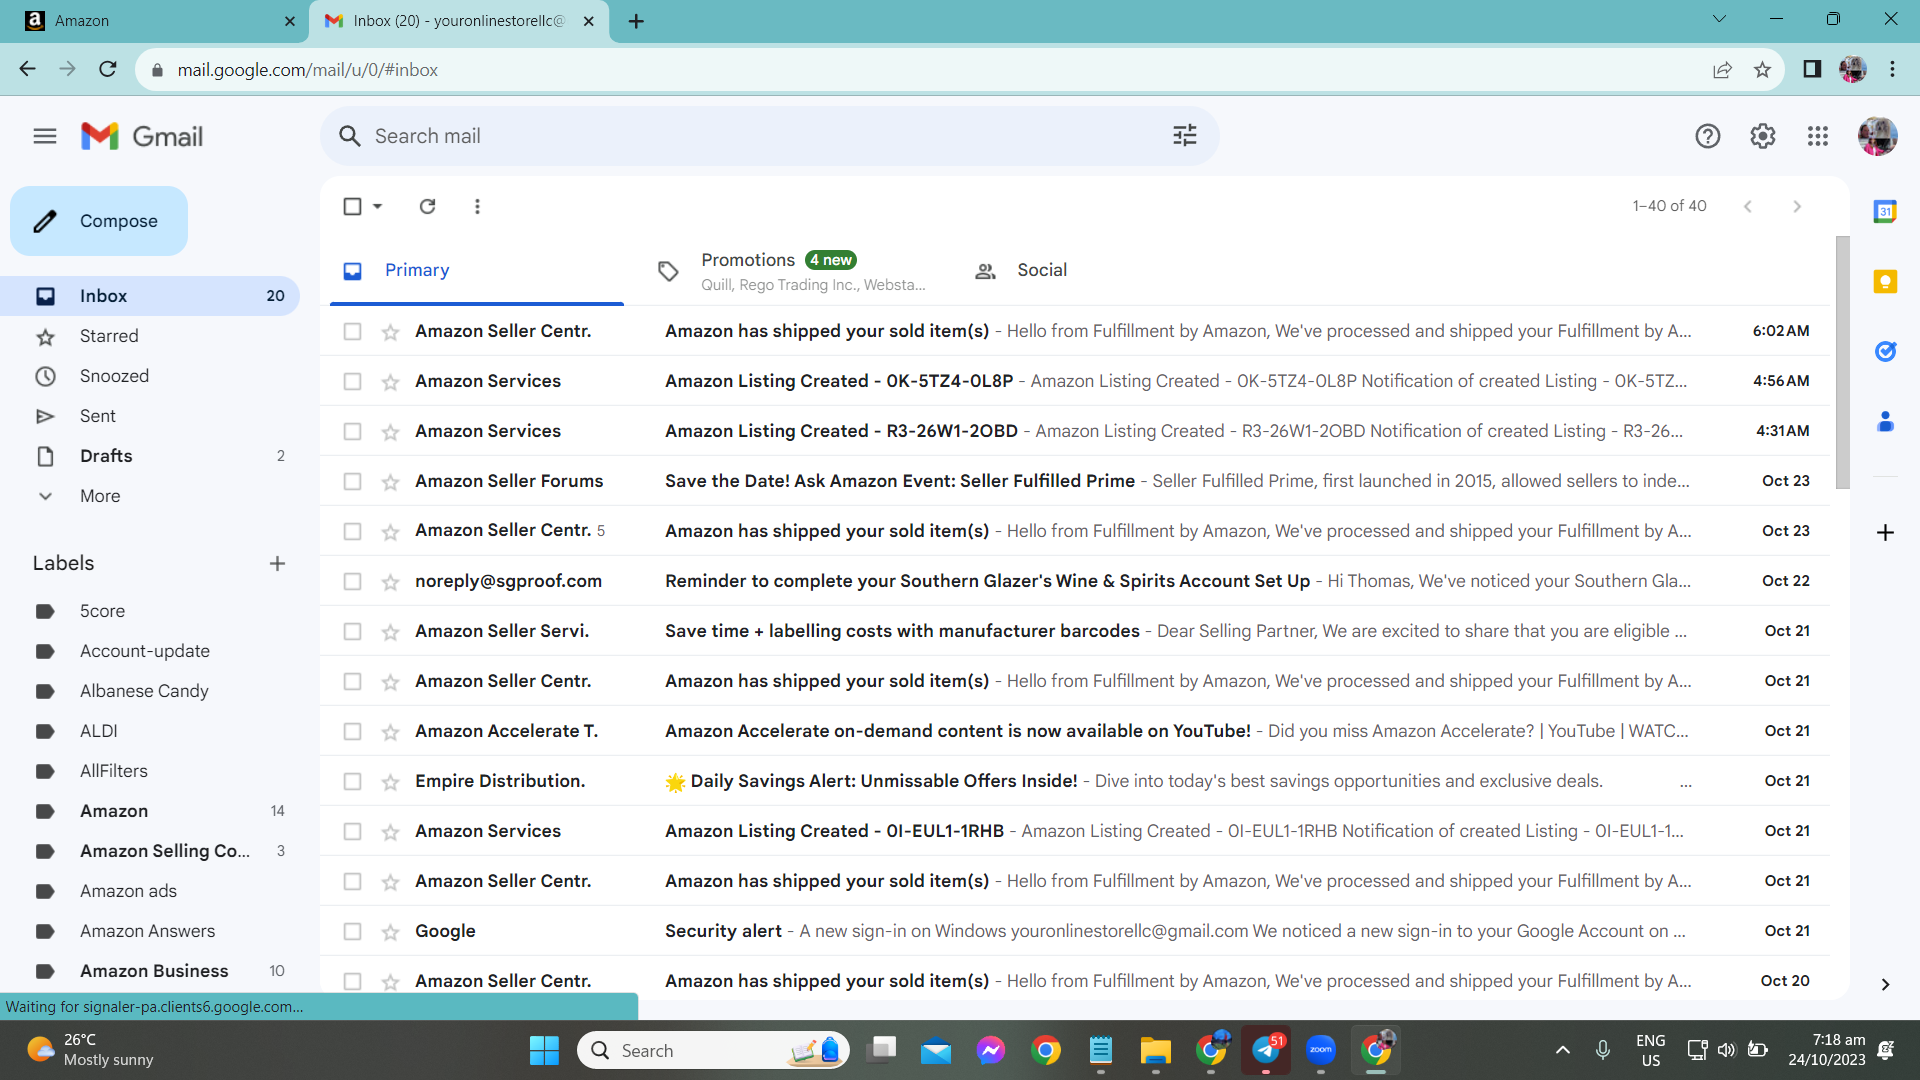1920x1080 pixels.
Task: Select the OK-5TZ4-OL8P listing email checkbox
Action: coord(352,381)
